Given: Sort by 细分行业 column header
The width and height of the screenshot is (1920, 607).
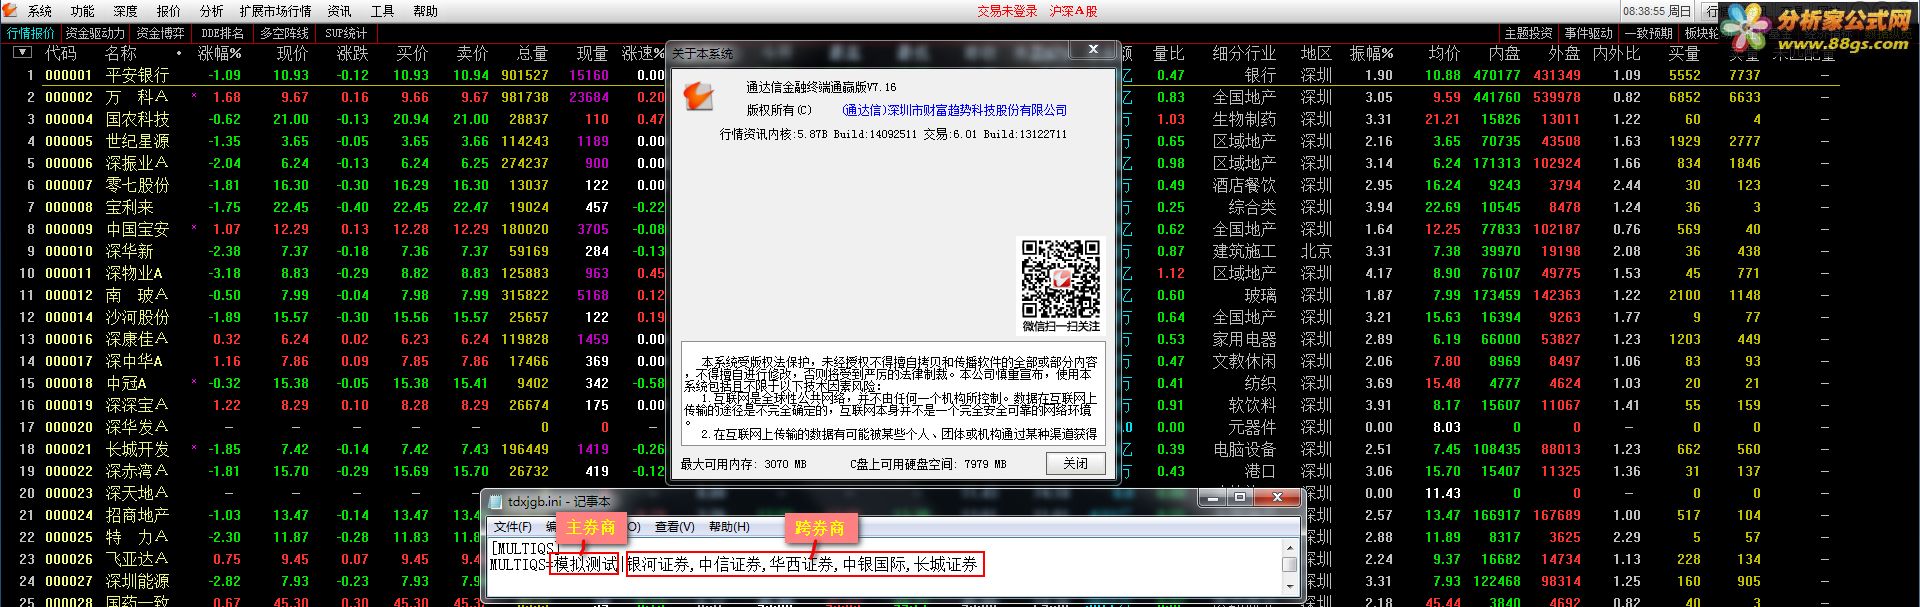Looking at the screenshot, I should (x=1244, y=53).
